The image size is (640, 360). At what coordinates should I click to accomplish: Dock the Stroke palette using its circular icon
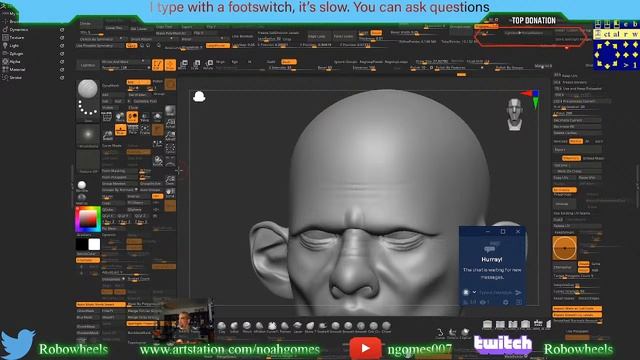pyautogui.click(x=62, y=78)
